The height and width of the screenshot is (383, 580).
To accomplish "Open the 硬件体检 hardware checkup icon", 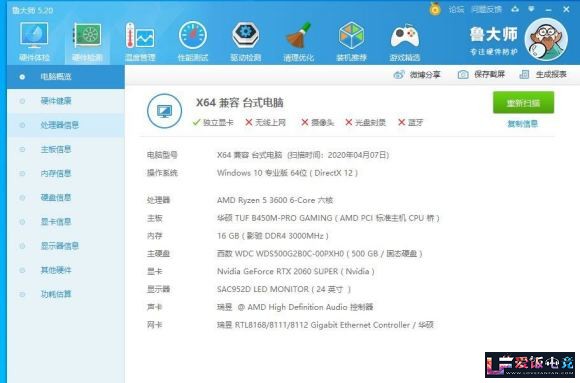I will (34, 41).
